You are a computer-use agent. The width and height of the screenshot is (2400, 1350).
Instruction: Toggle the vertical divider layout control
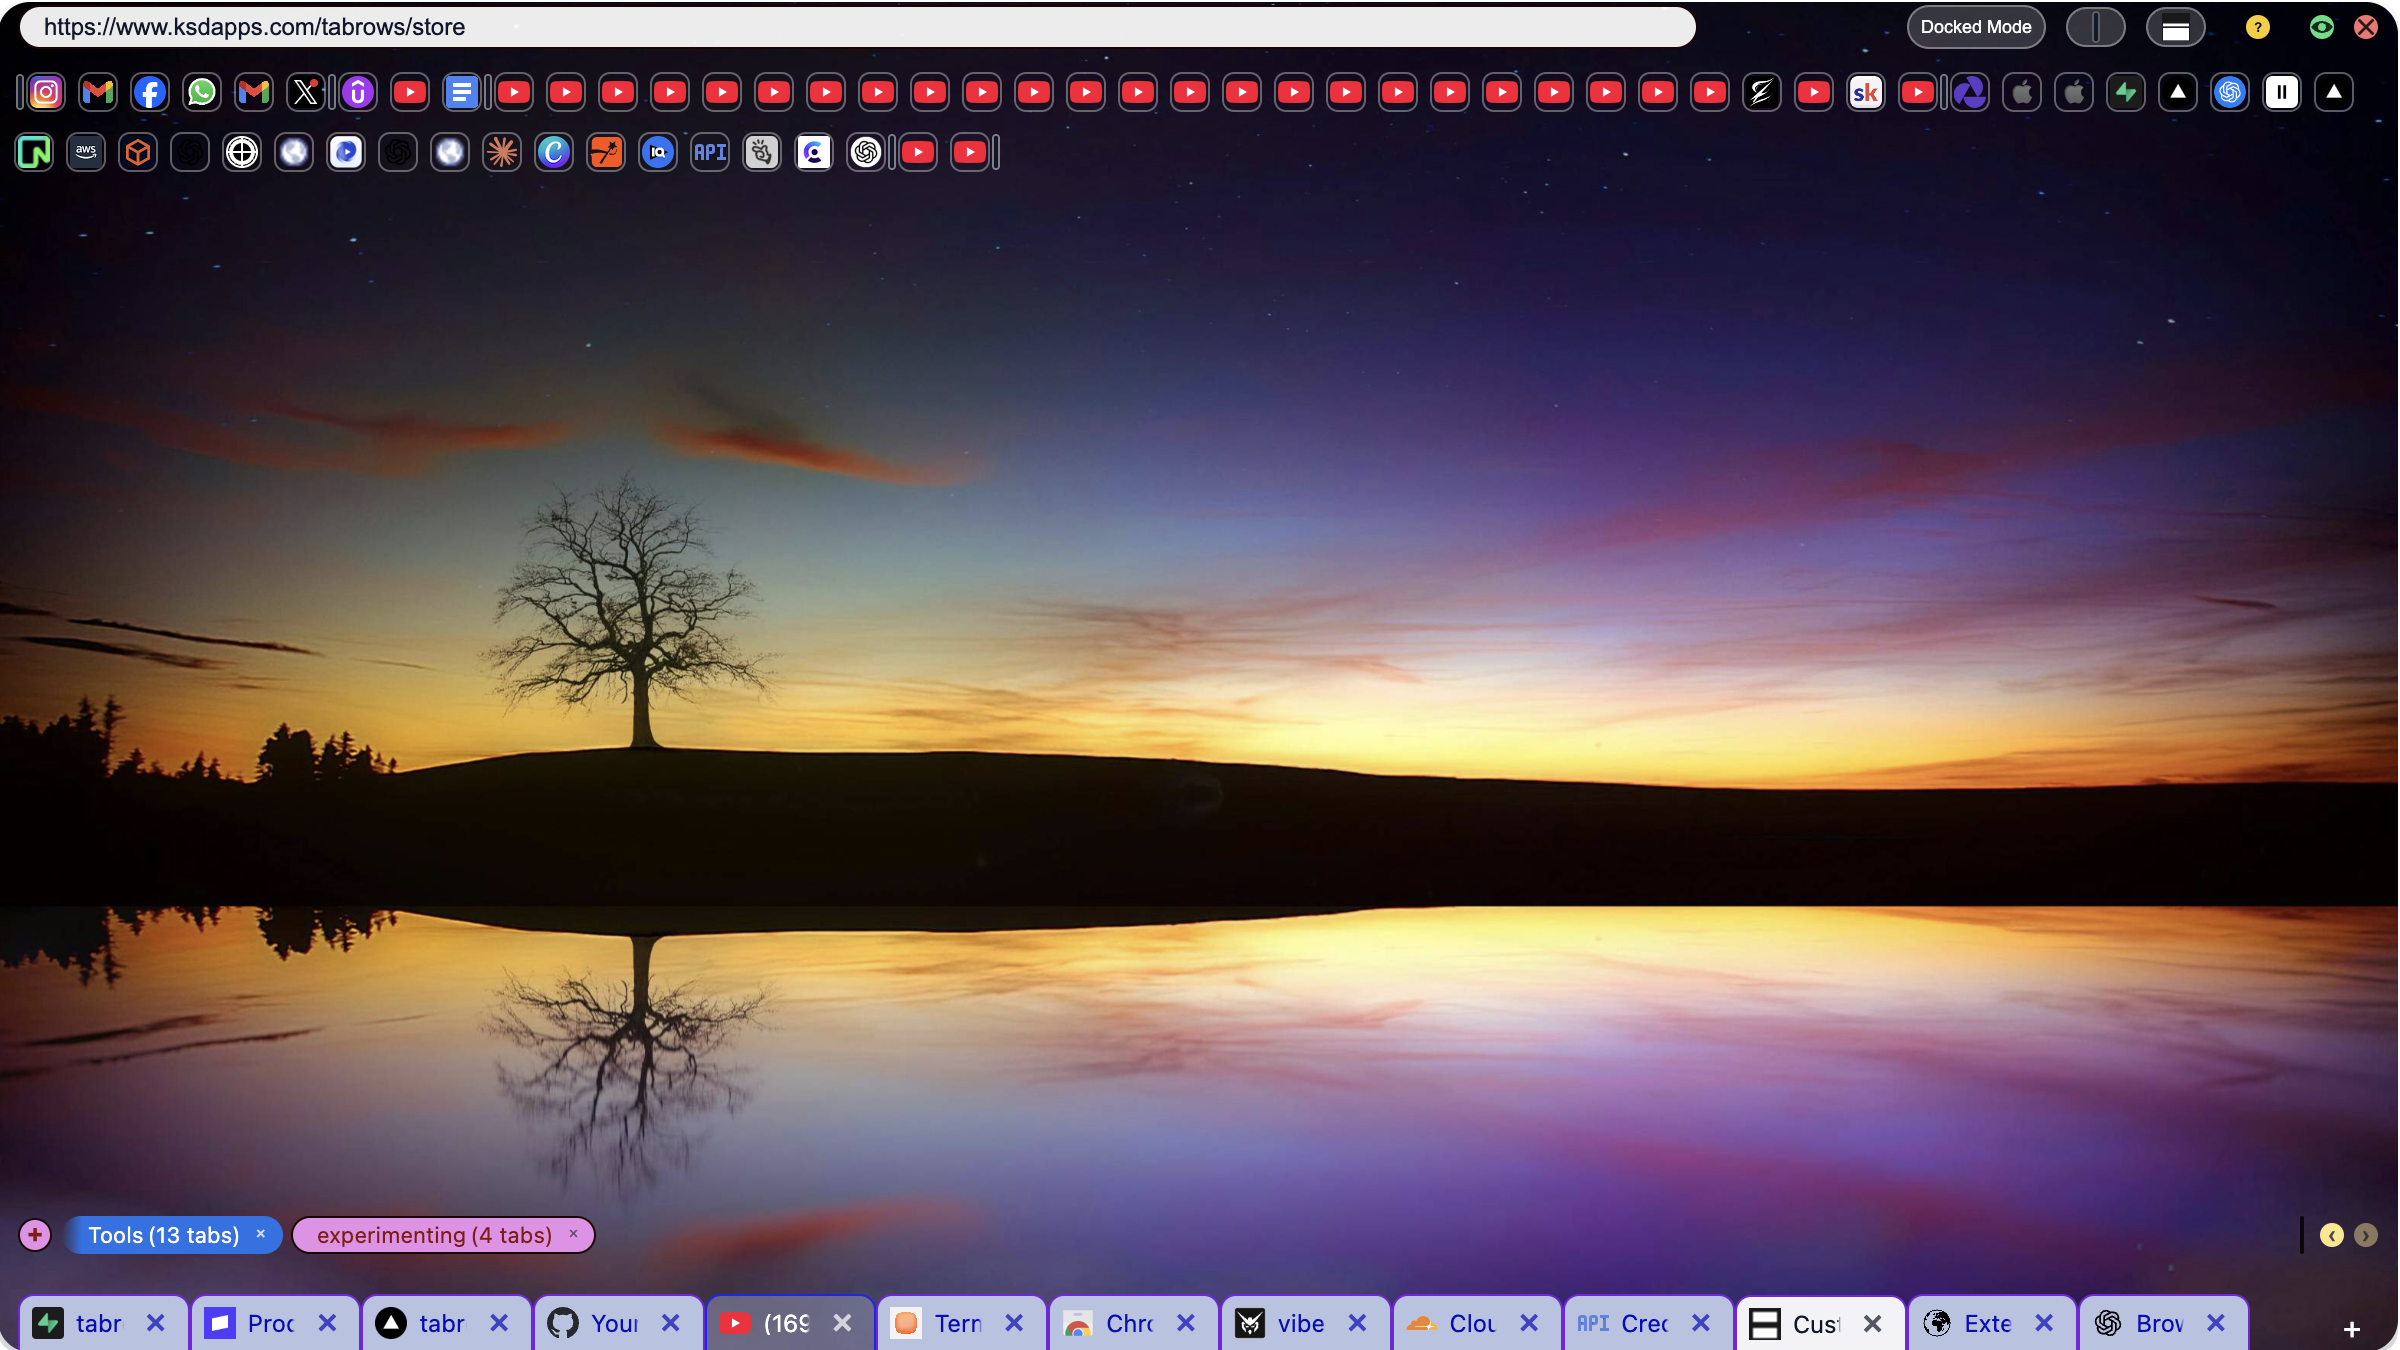[2096, 27]
